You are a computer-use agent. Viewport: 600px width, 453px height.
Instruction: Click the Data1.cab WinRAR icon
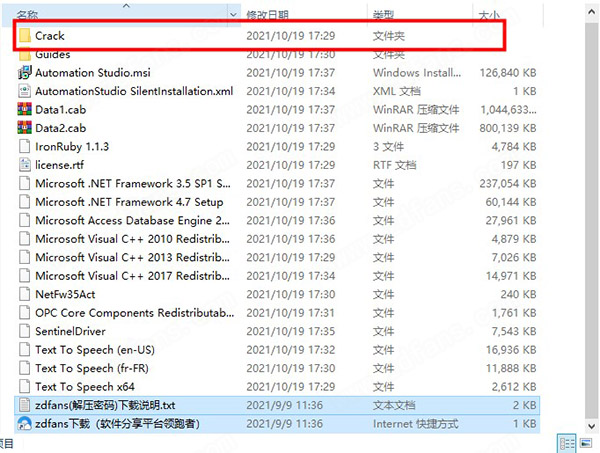pyautogui.click(x=25, y=109)
